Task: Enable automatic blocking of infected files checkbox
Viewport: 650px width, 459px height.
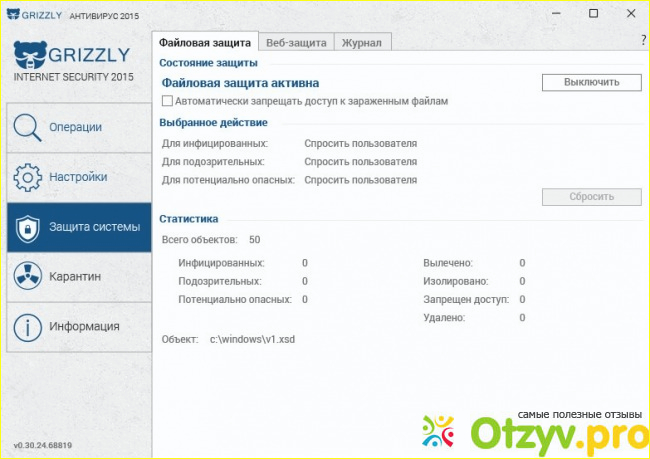Action: coord(167,101)
